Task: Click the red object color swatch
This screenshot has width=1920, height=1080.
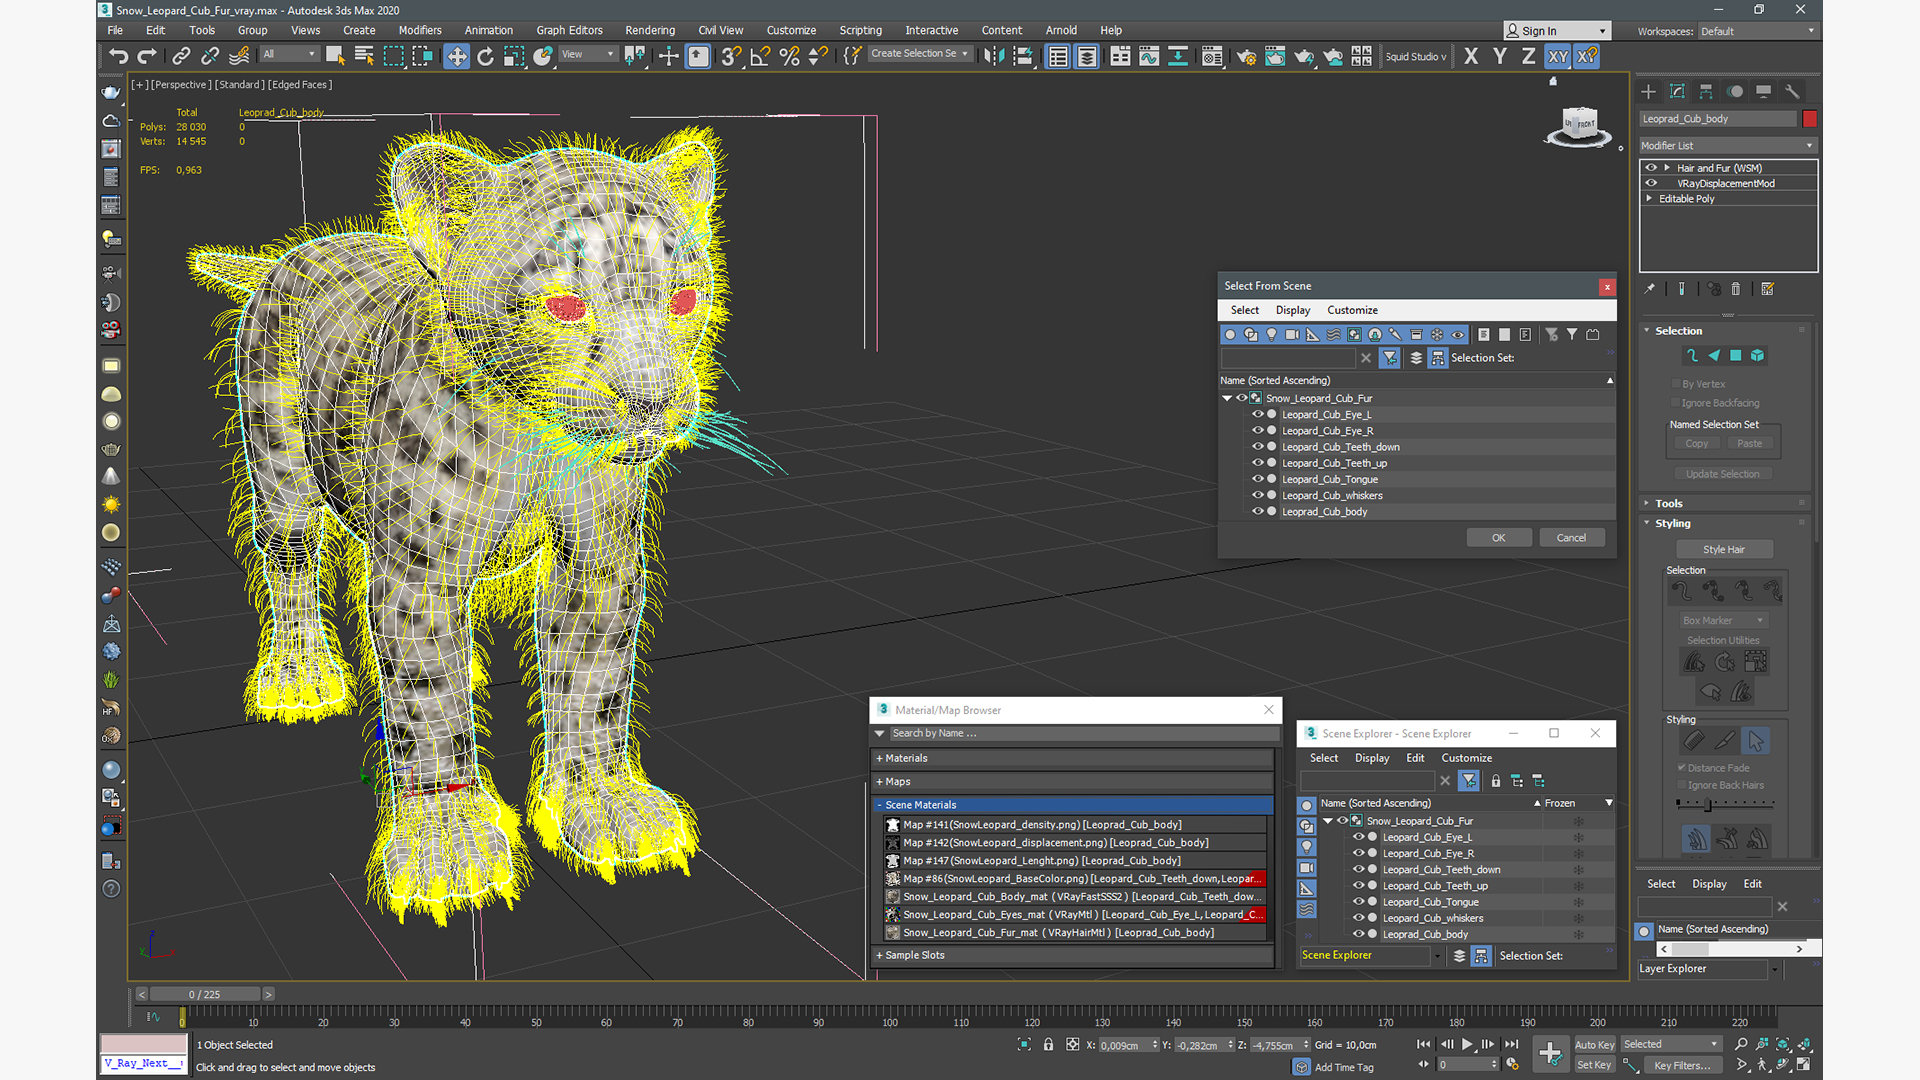Action: point(1809,119)
